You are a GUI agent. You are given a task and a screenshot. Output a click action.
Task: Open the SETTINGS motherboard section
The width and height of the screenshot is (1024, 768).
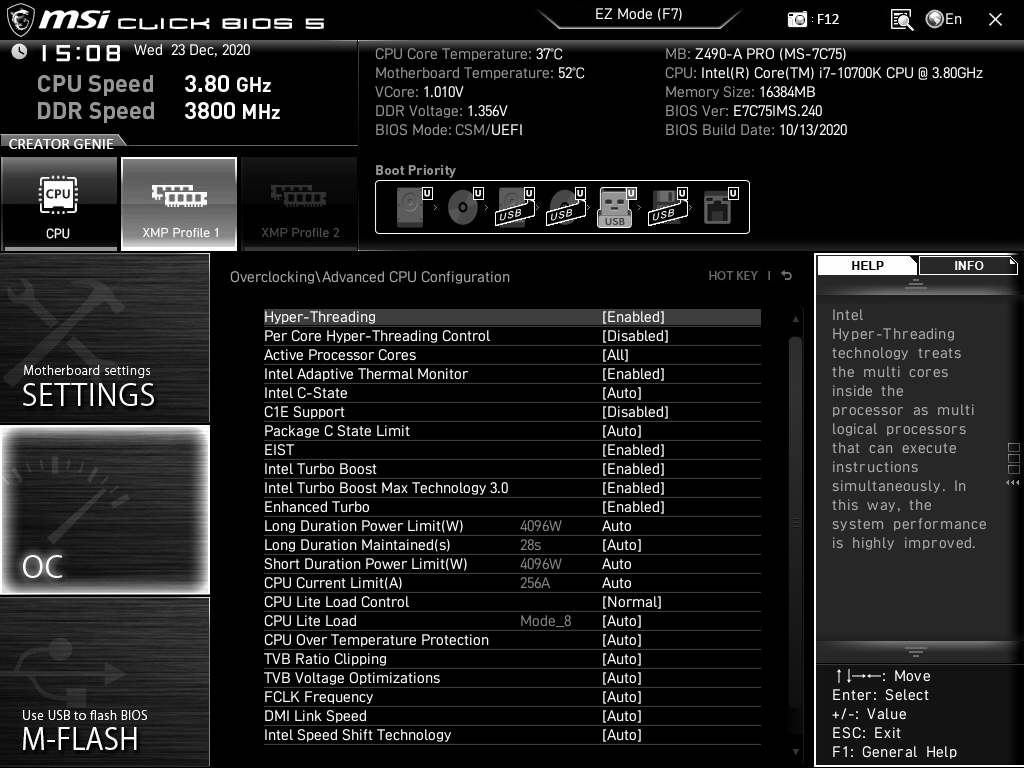point(104,338)
